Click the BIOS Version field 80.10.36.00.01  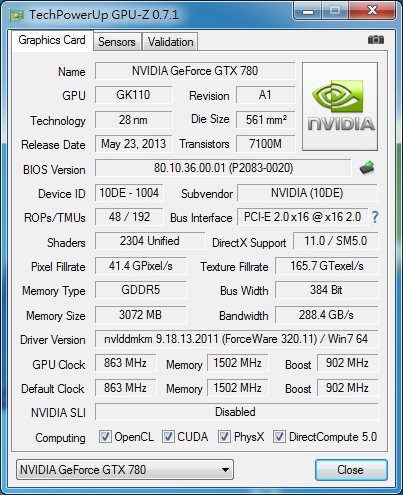(x=223, y=168)
